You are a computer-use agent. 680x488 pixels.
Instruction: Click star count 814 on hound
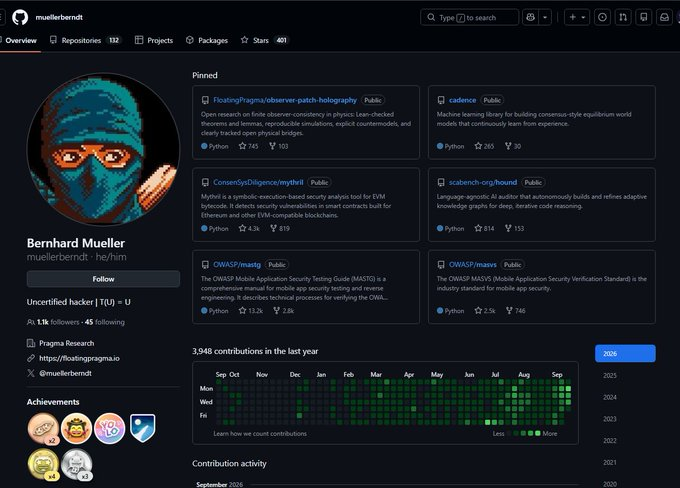[x=484, y=228]
